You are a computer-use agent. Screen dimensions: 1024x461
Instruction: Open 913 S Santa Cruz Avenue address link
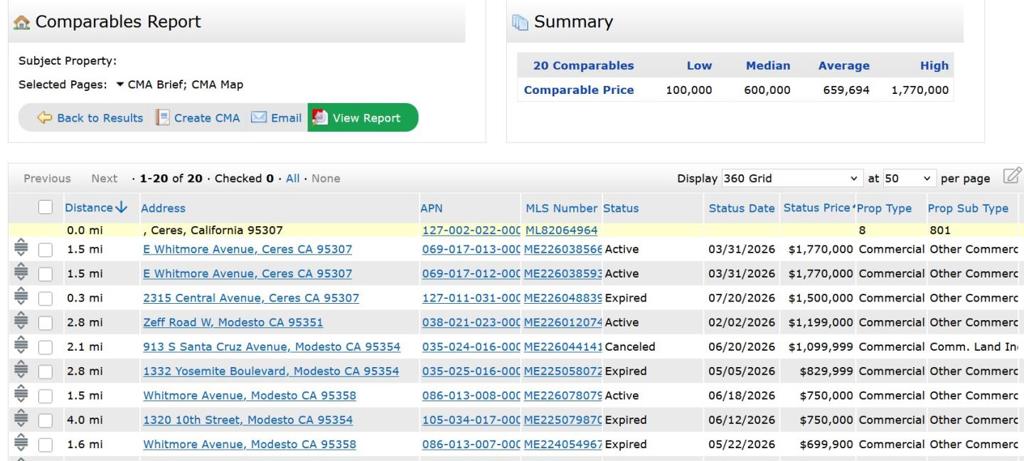tap(272, 347)
